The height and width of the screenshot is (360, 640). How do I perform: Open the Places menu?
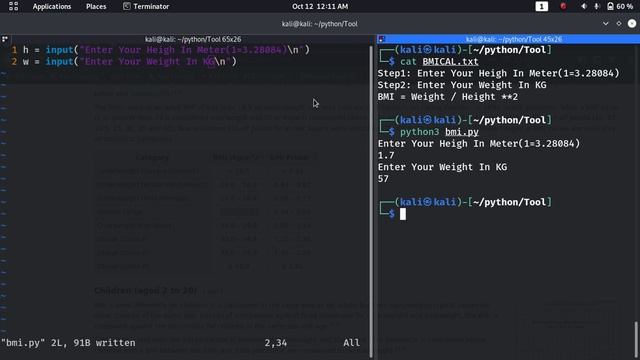pos(96,7)
